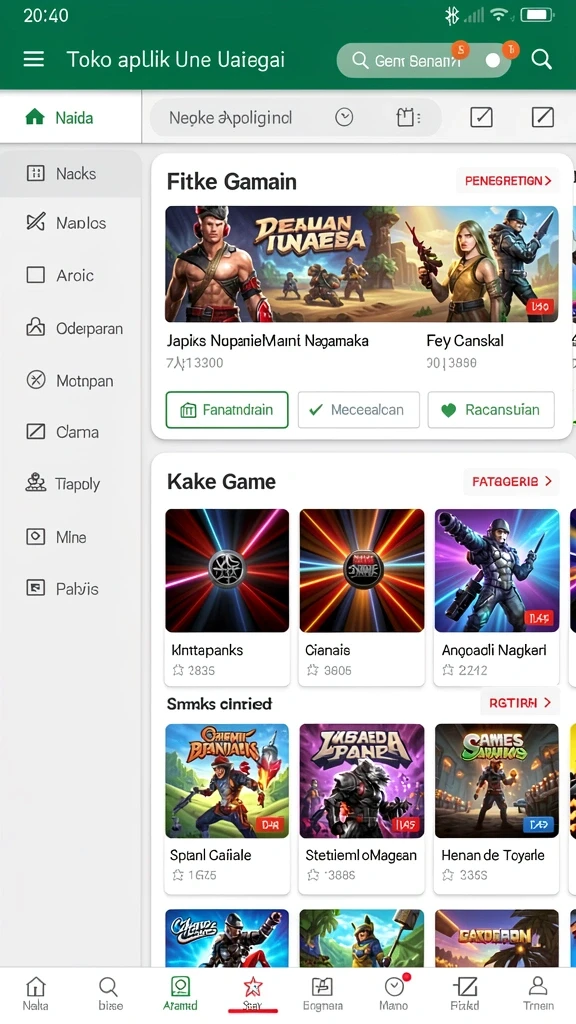Open Odeiparan in the sidebar

coord(71,328)
